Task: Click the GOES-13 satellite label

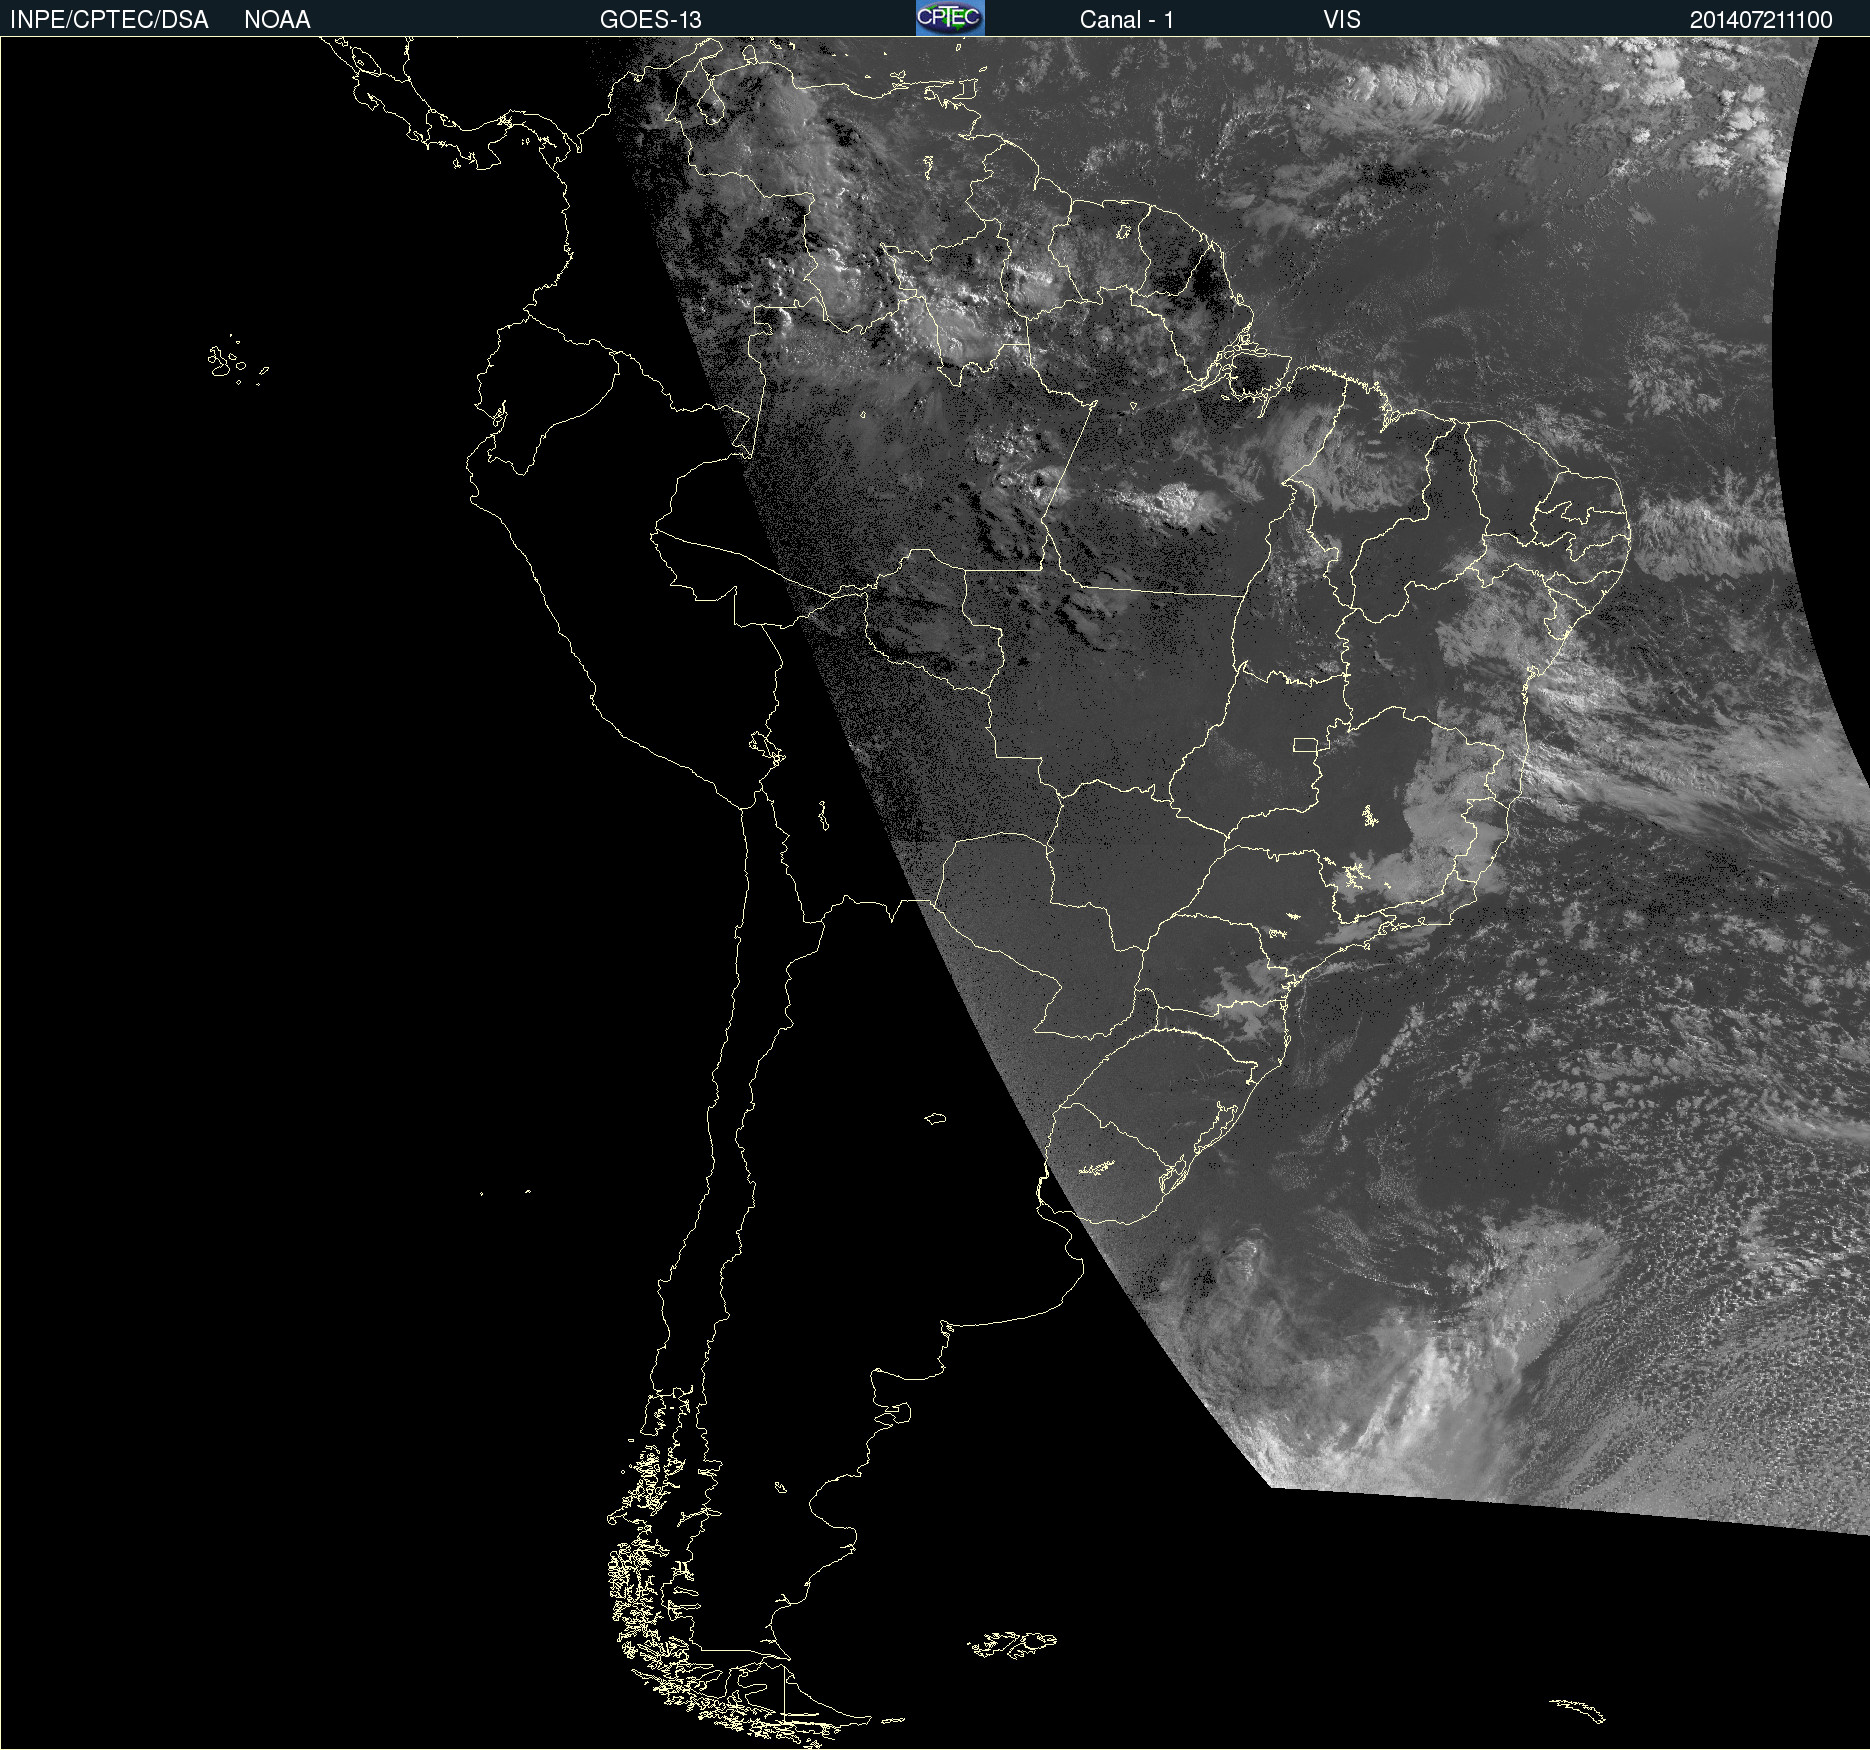Action: [x=650, y=20]
